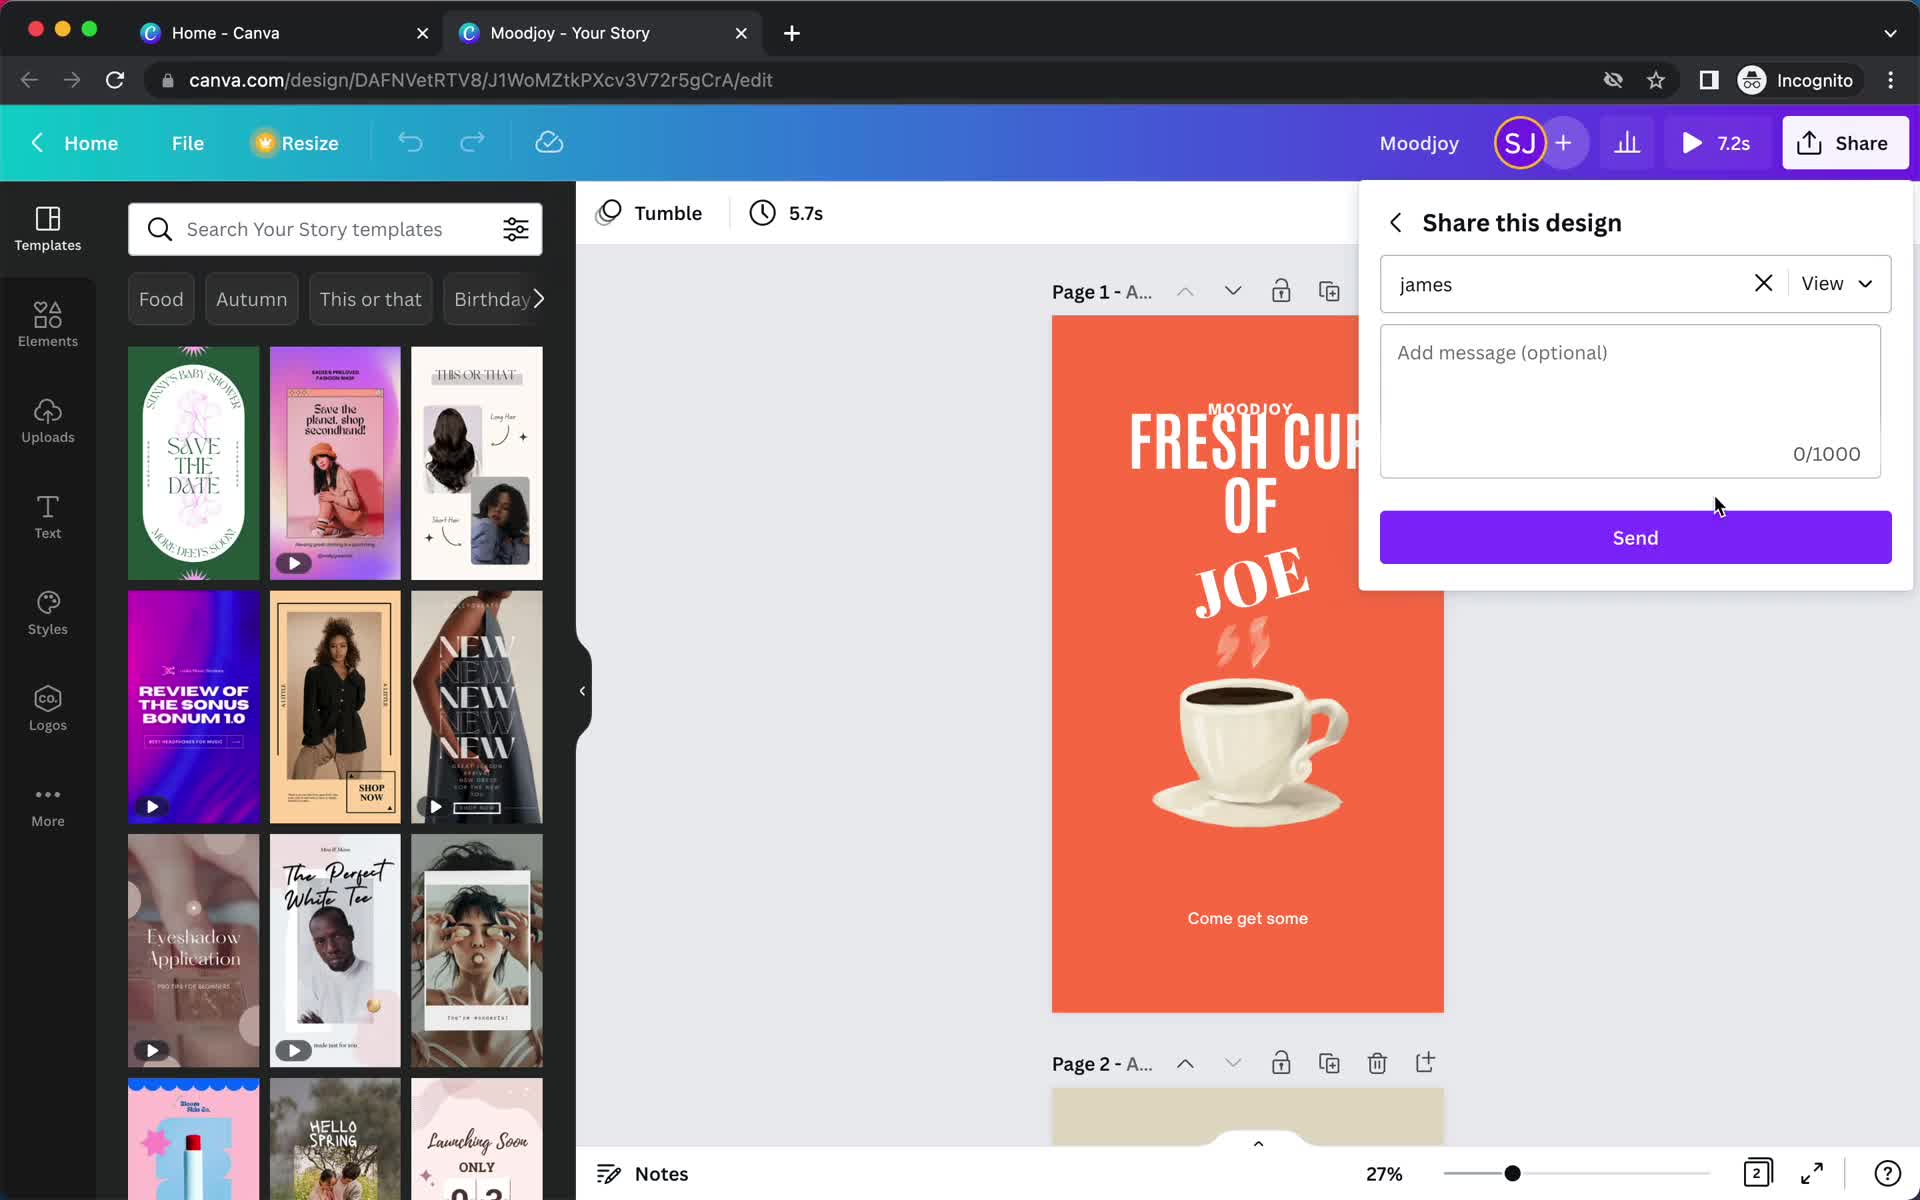Duplicate Page 2
The image size is (1920, 1200).
(1329, 1063)
